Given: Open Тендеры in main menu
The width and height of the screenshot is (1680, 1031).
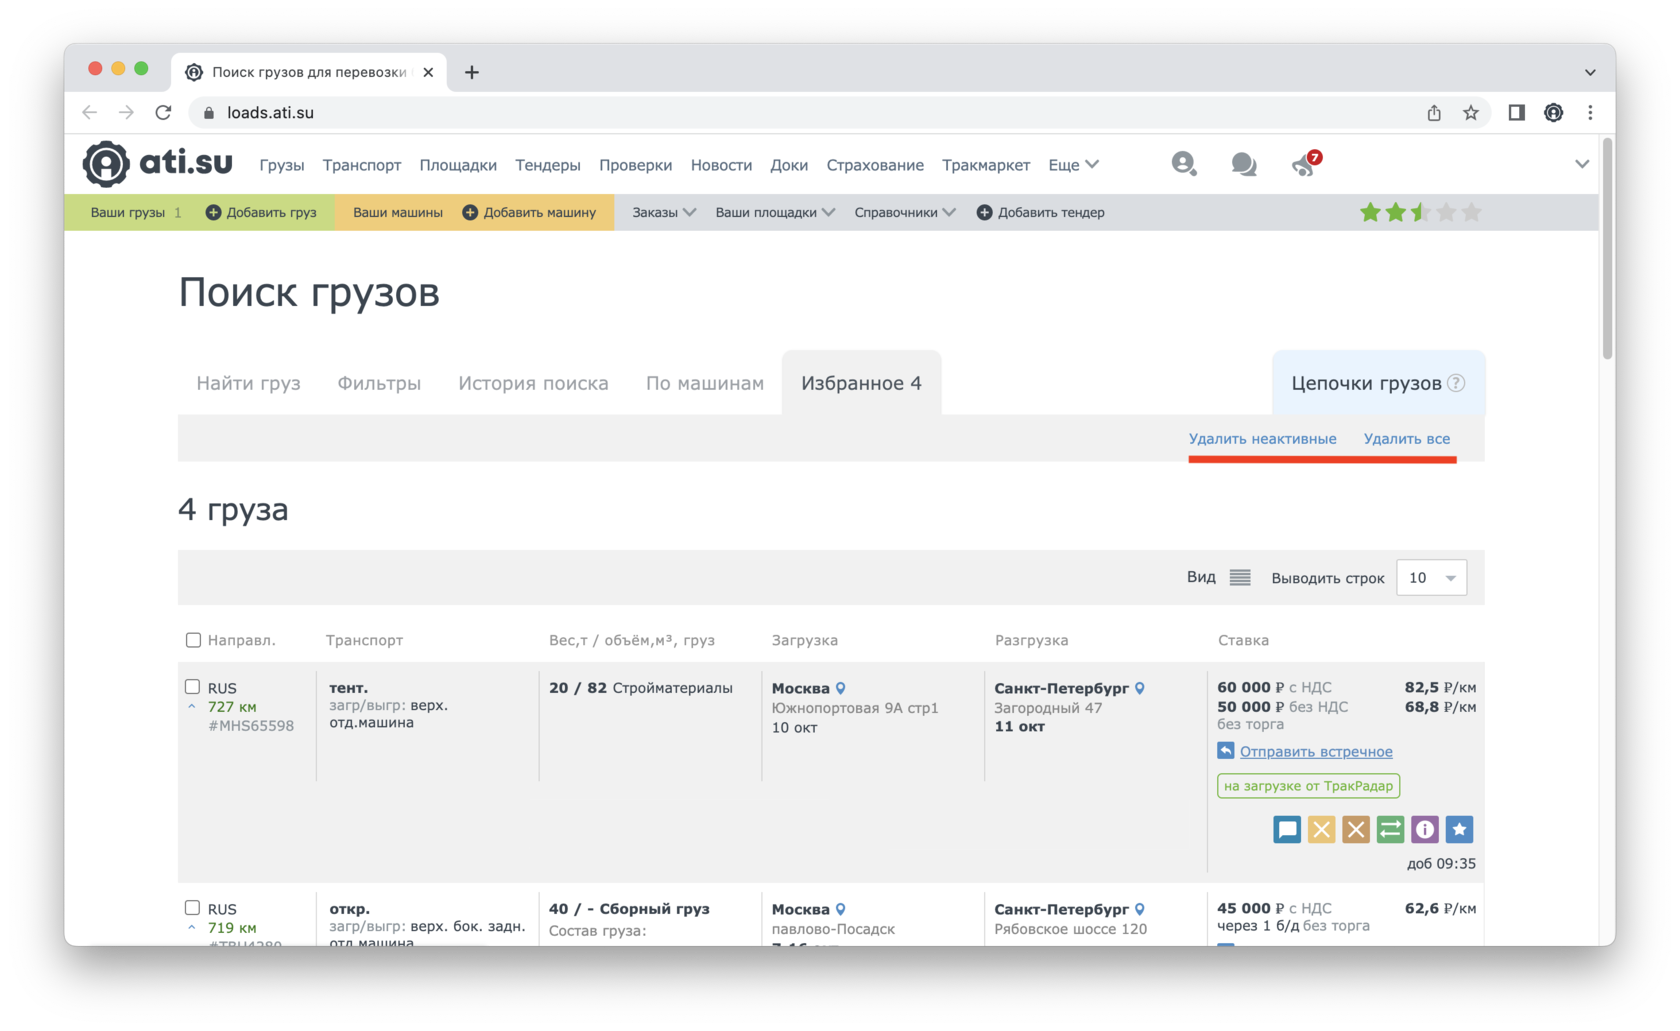Looking at the screenshot, I should (x=547, y=165).
